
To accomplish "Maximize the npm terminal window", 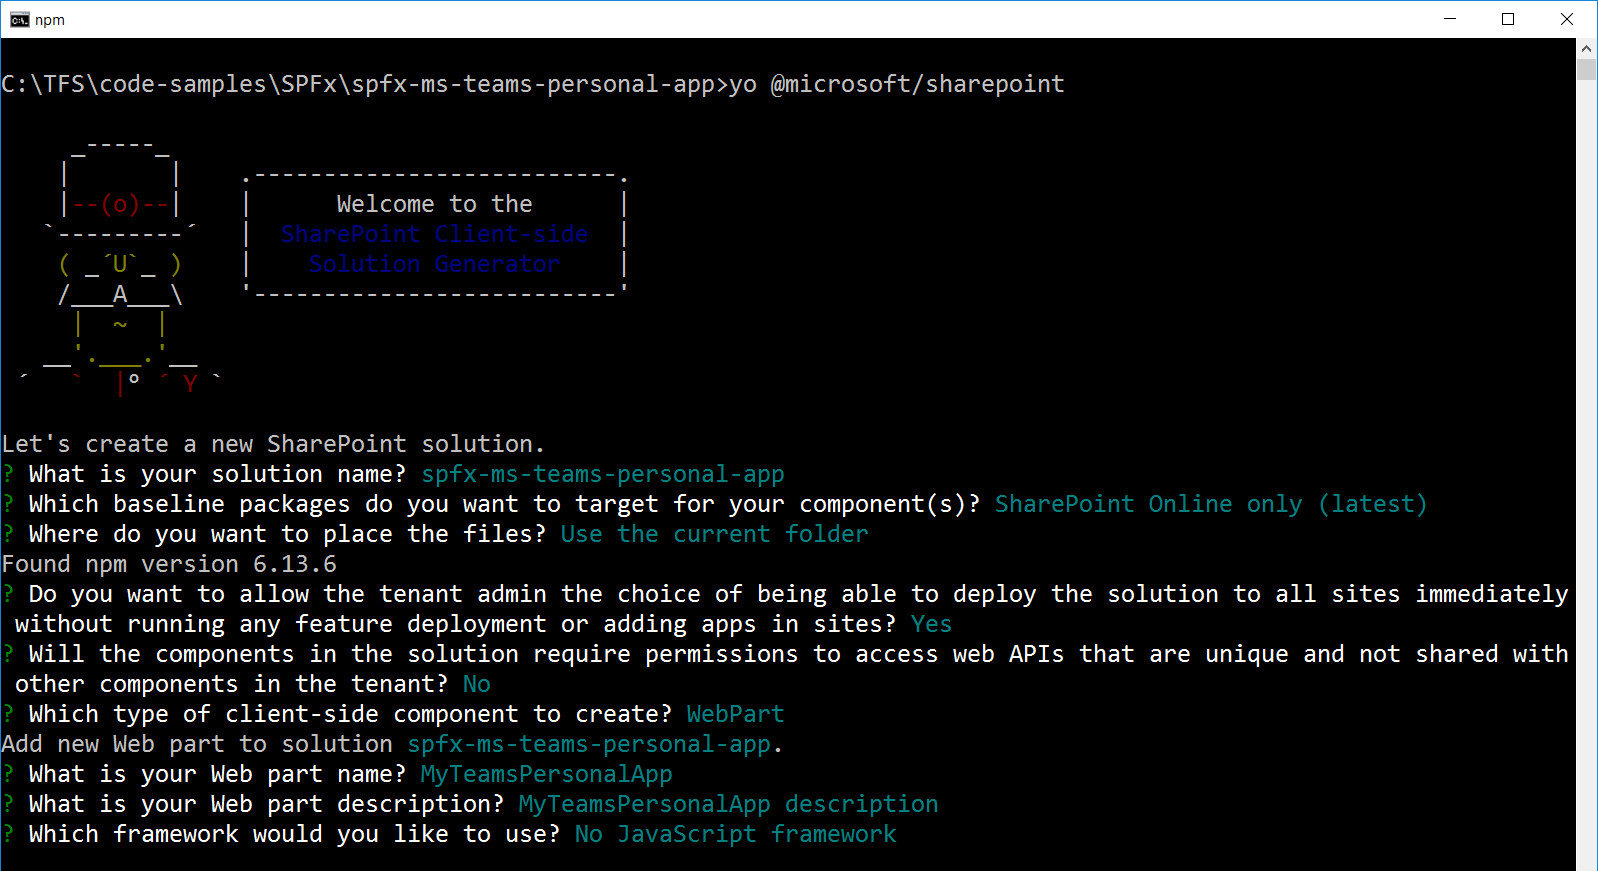I will coord(1508,20).
